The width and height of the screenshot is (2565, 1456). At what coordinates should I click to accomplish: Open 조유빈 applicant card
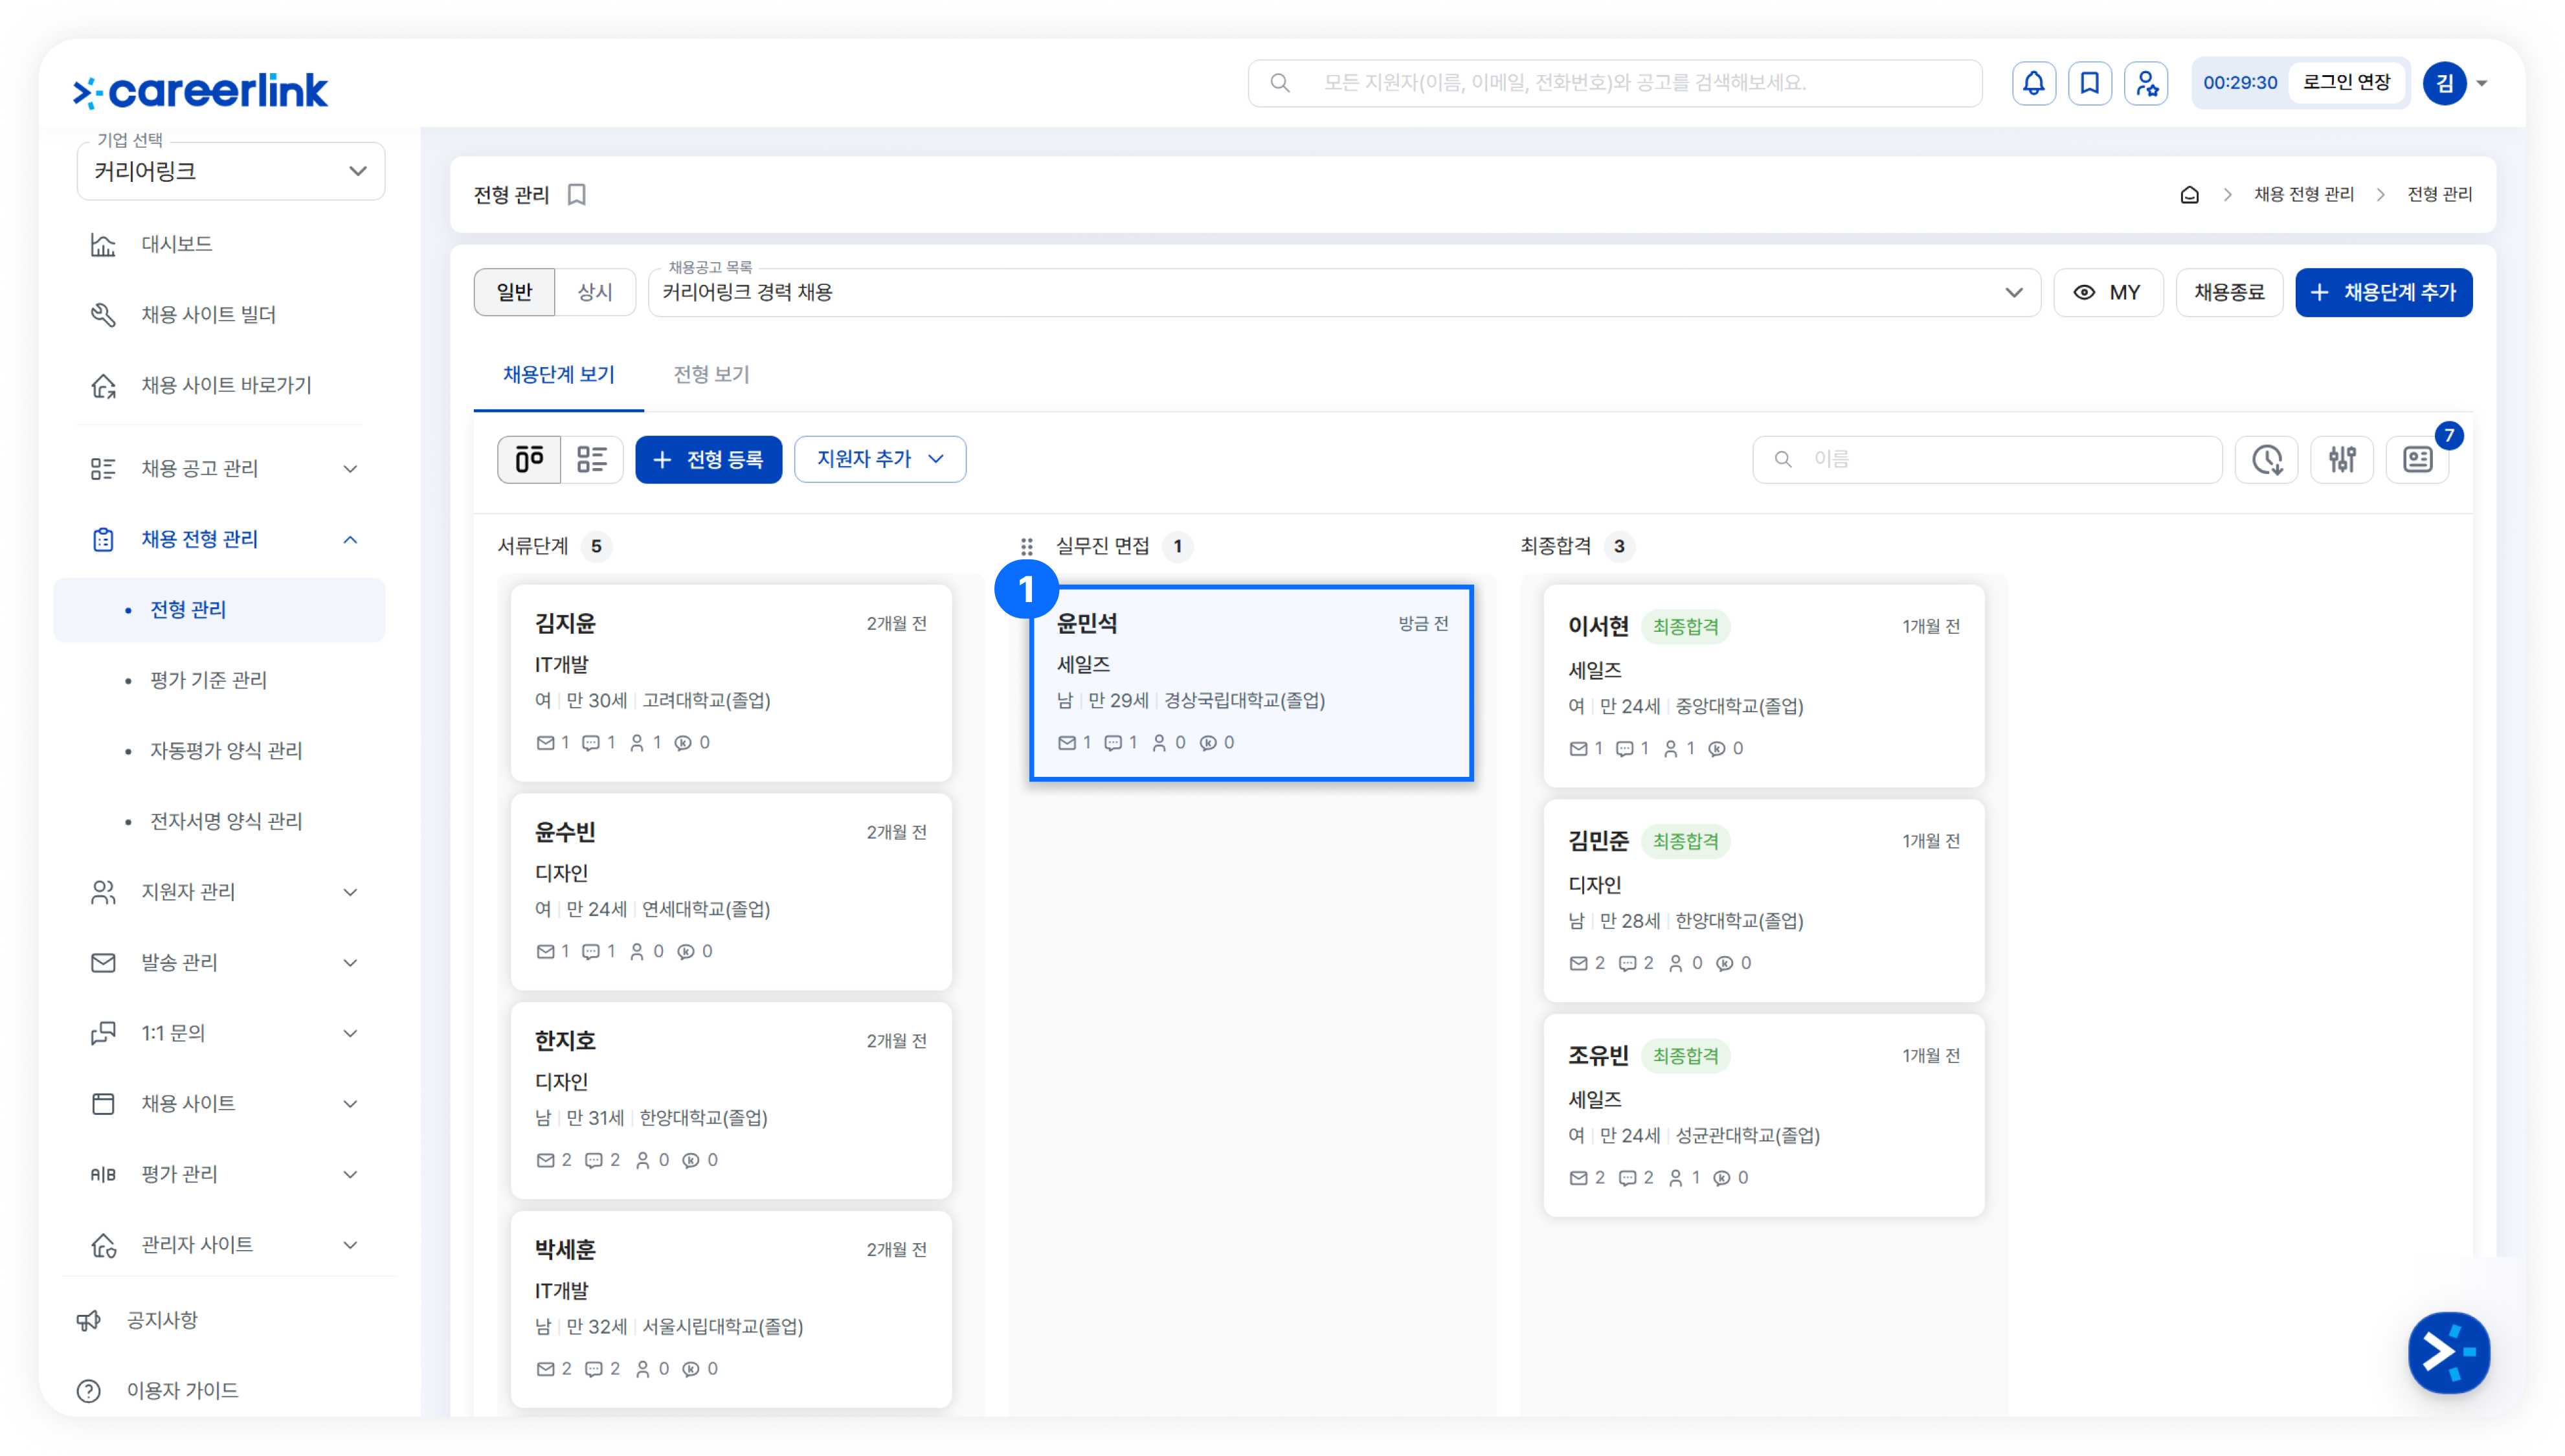tap(1764, 1115)
